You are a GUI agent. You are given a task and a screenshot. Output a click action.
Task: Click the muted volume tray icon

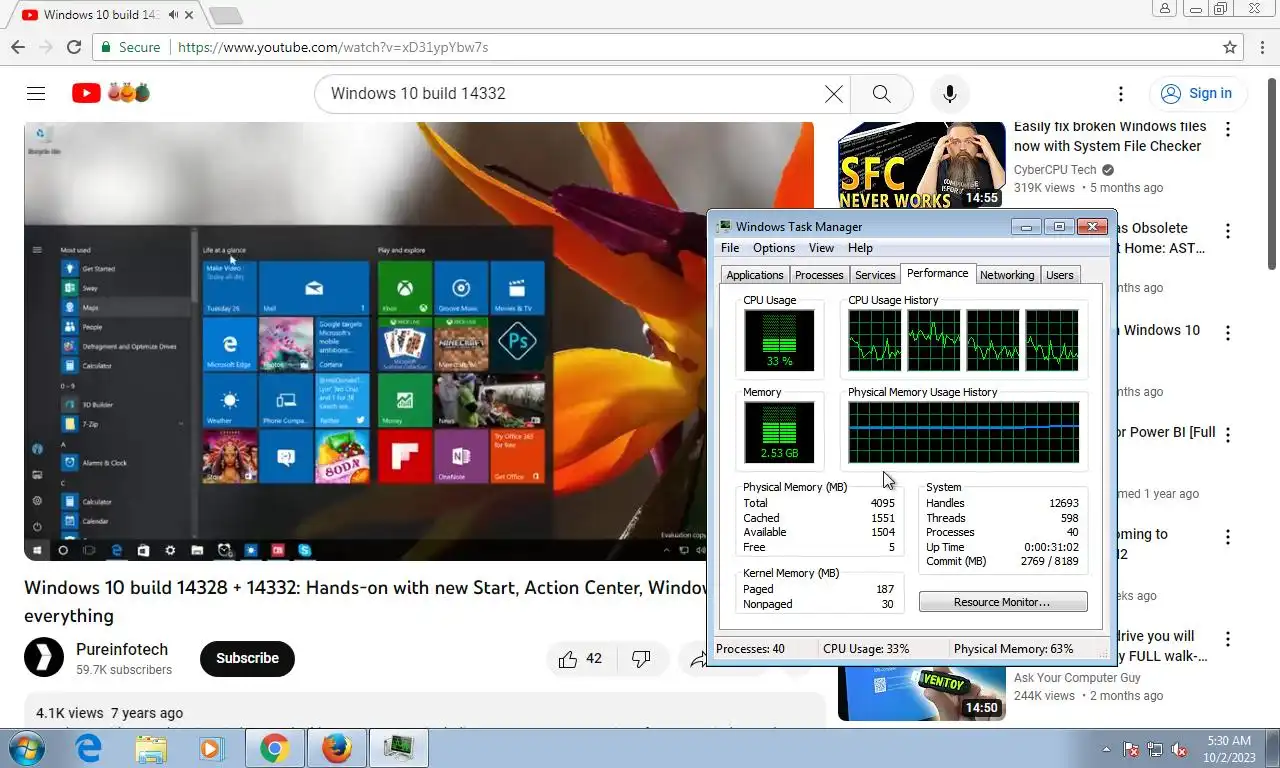(x=1179, y=749)
